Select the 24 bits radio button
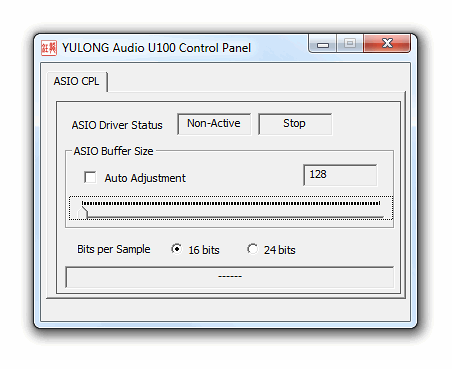The image size is (452, 369). pos(252,249)
